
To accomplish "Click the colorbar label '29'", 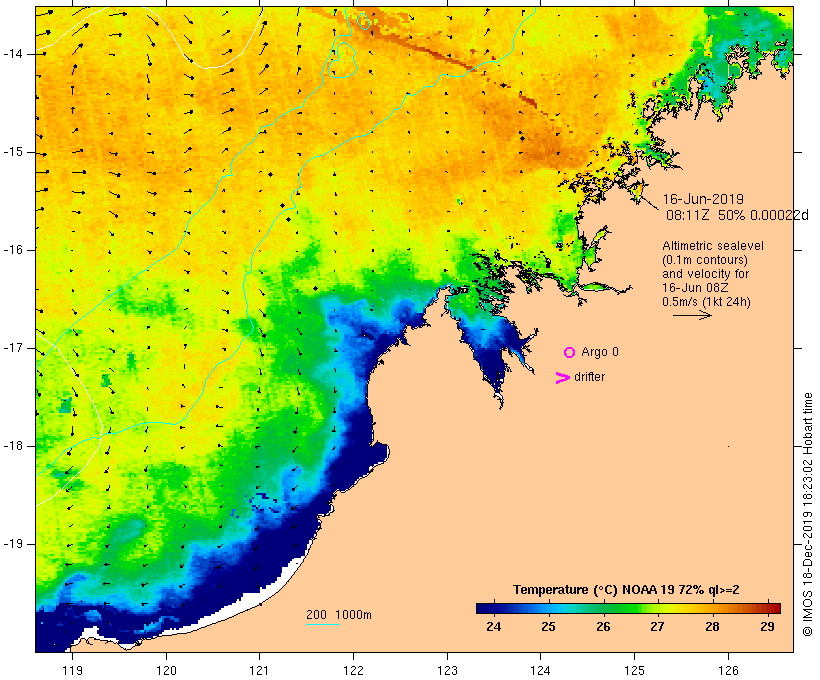I will click(767, 626).
